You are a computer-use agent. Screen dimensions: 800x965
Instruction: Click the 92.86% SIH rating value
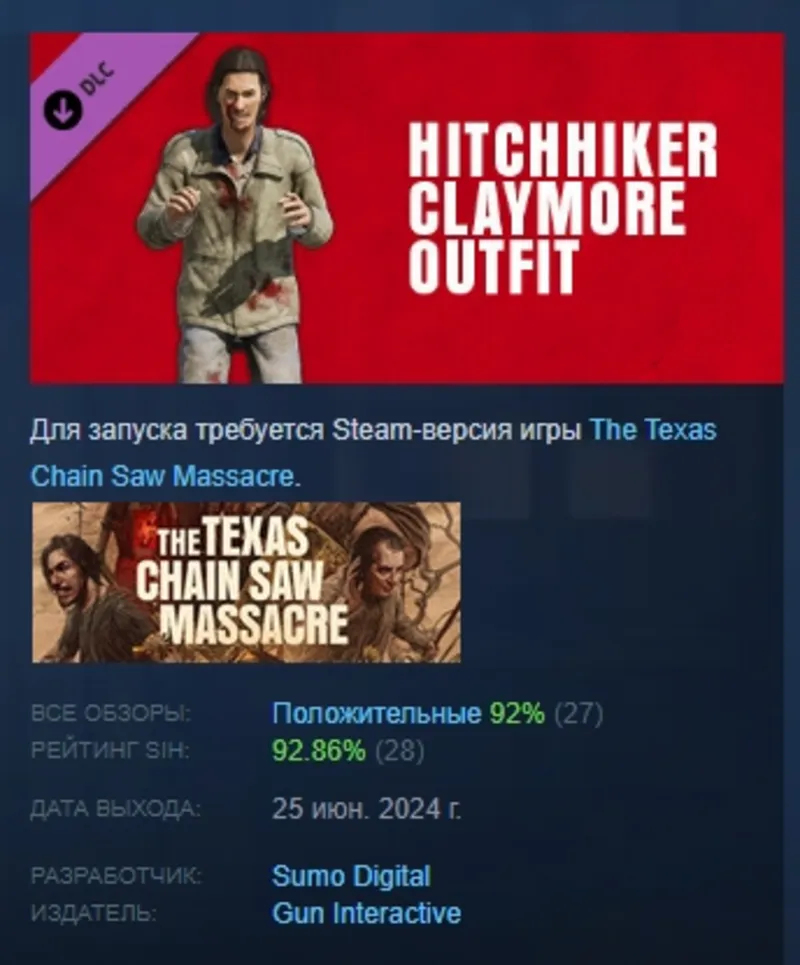point(319,750)
